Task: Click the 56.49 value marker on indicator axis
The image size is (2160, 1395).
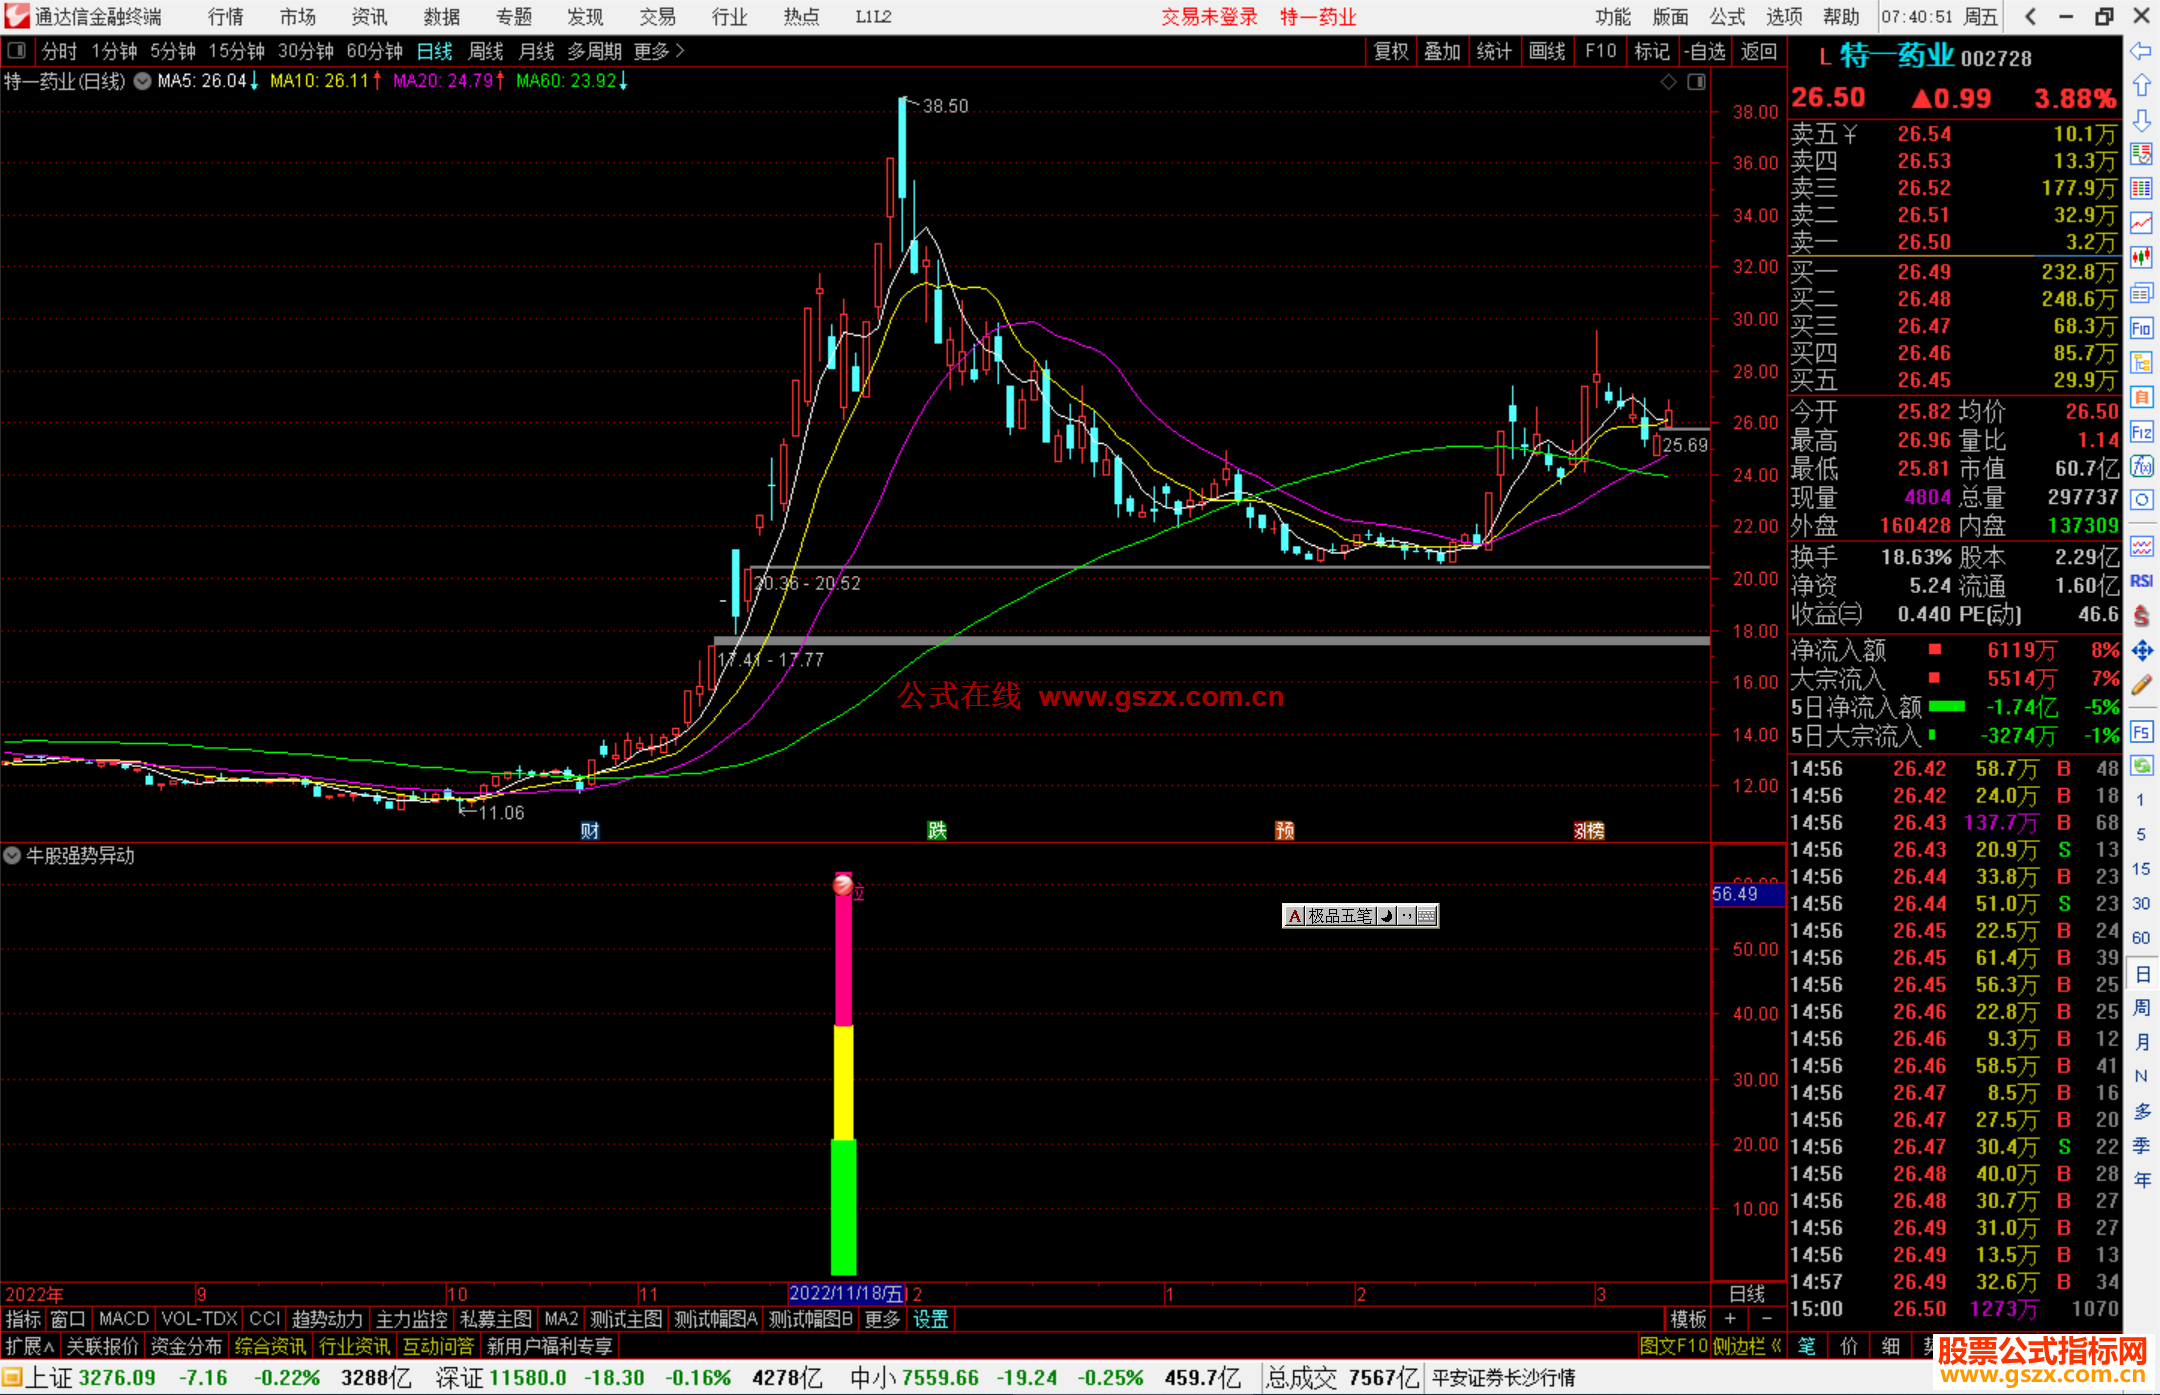Action: tap(1746, 894)
